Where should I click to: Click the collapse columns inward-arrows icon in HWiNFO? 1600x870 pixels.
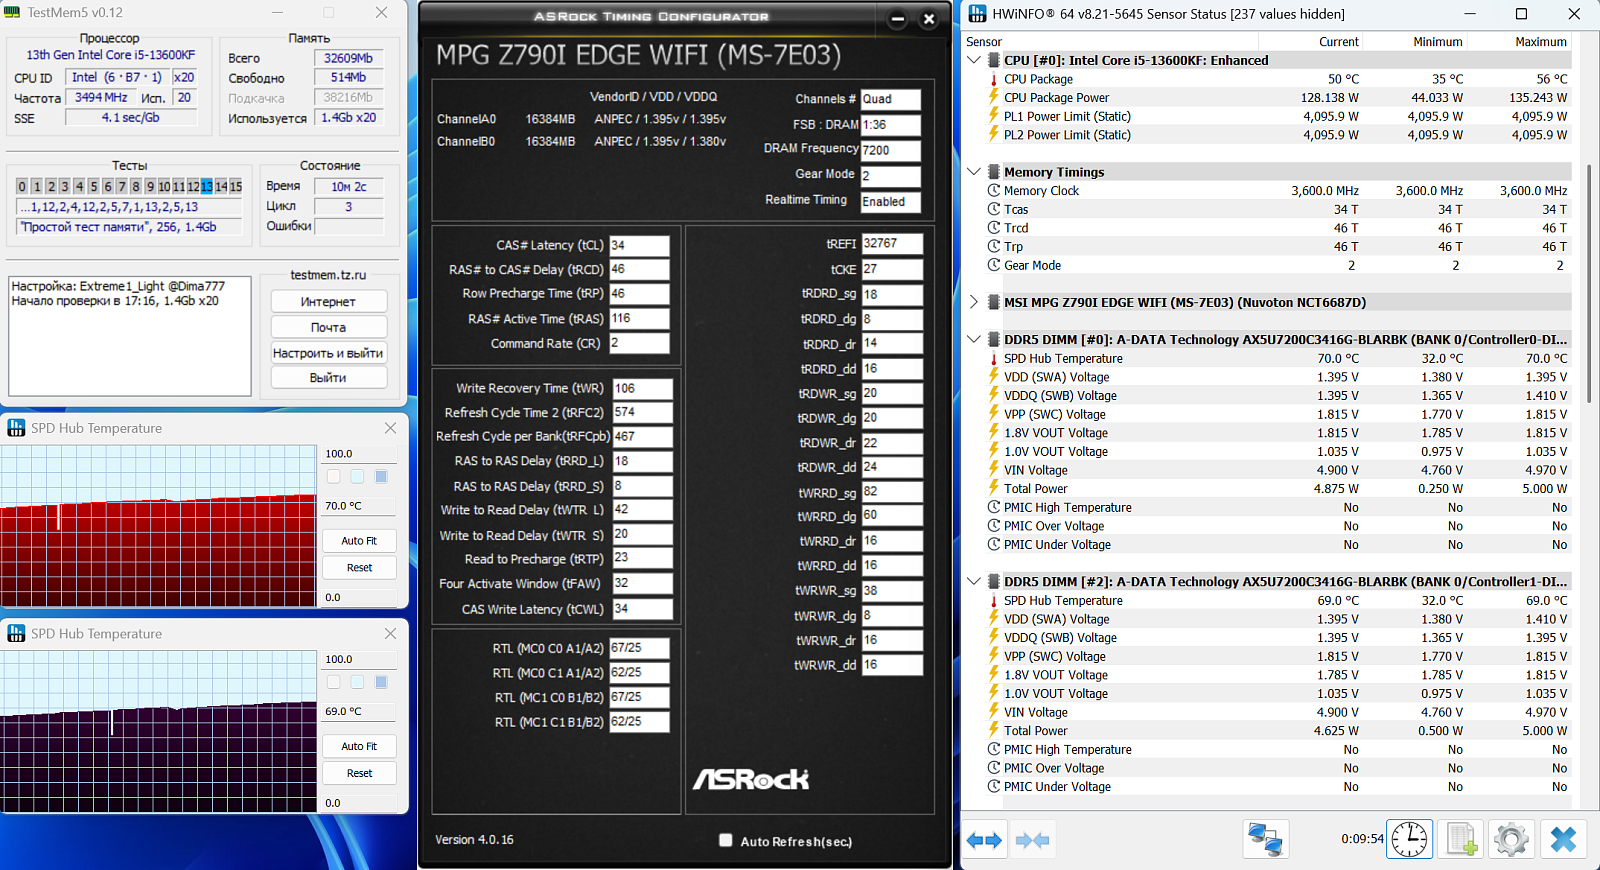[x=1032, y=840]
